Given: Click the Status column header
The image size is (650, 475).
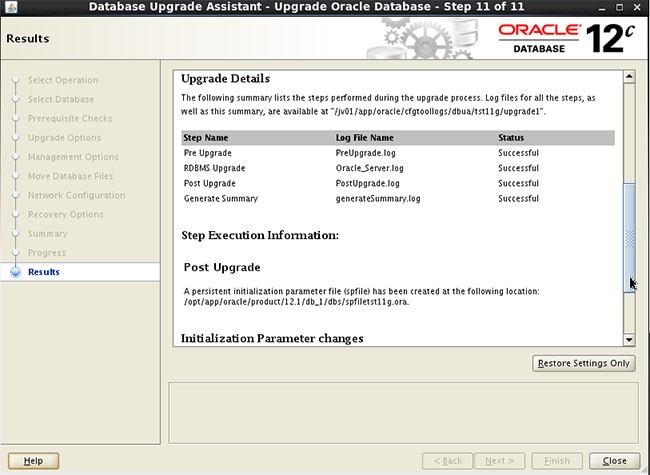Looking at the screenshot, I should (x=511, y=138).
